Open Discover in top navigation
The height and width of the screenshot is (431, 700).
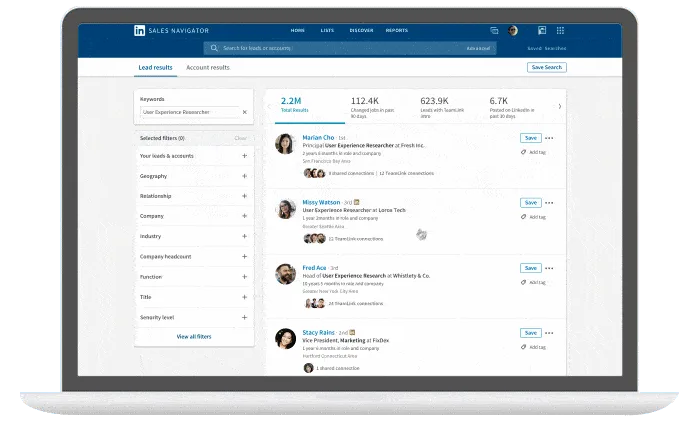click(361, 30)
